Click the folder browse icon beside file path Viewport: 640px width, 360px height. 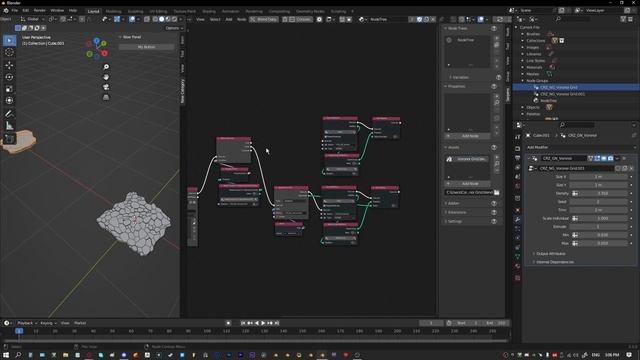[497, 192]
